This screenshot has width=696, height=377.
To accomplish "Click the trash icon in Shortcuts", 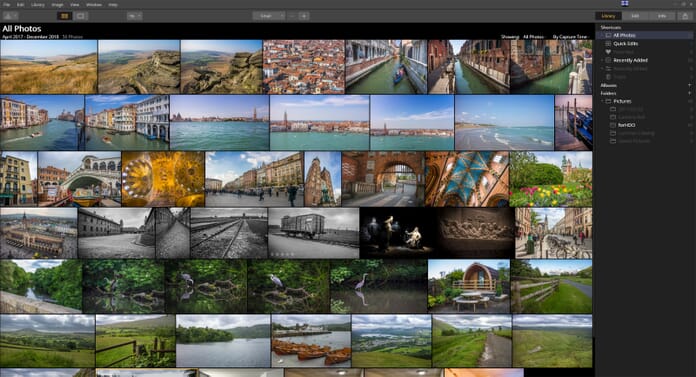I will pyautogui.click(x=608, y=76).
